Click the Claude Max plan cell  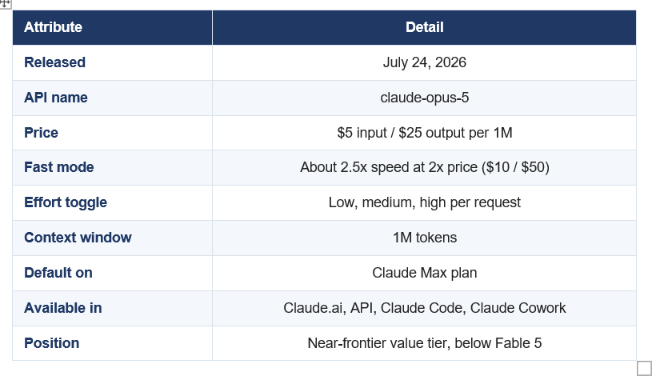pyautogui.click(x=424, y=273)
